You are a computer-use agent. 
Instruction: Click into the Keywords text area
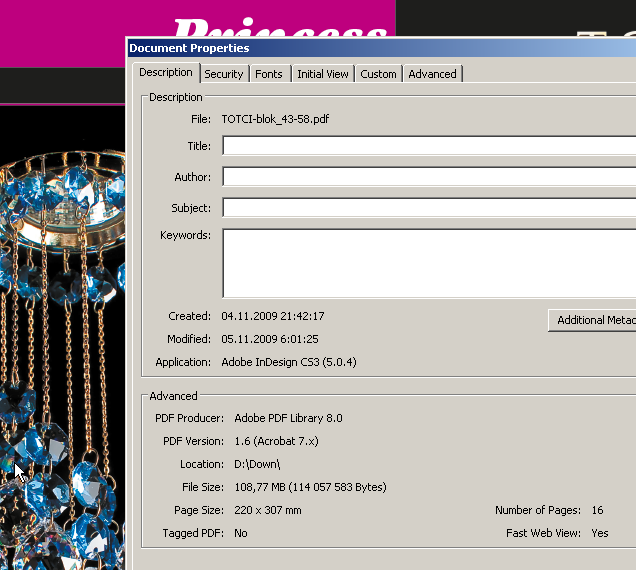429,263
